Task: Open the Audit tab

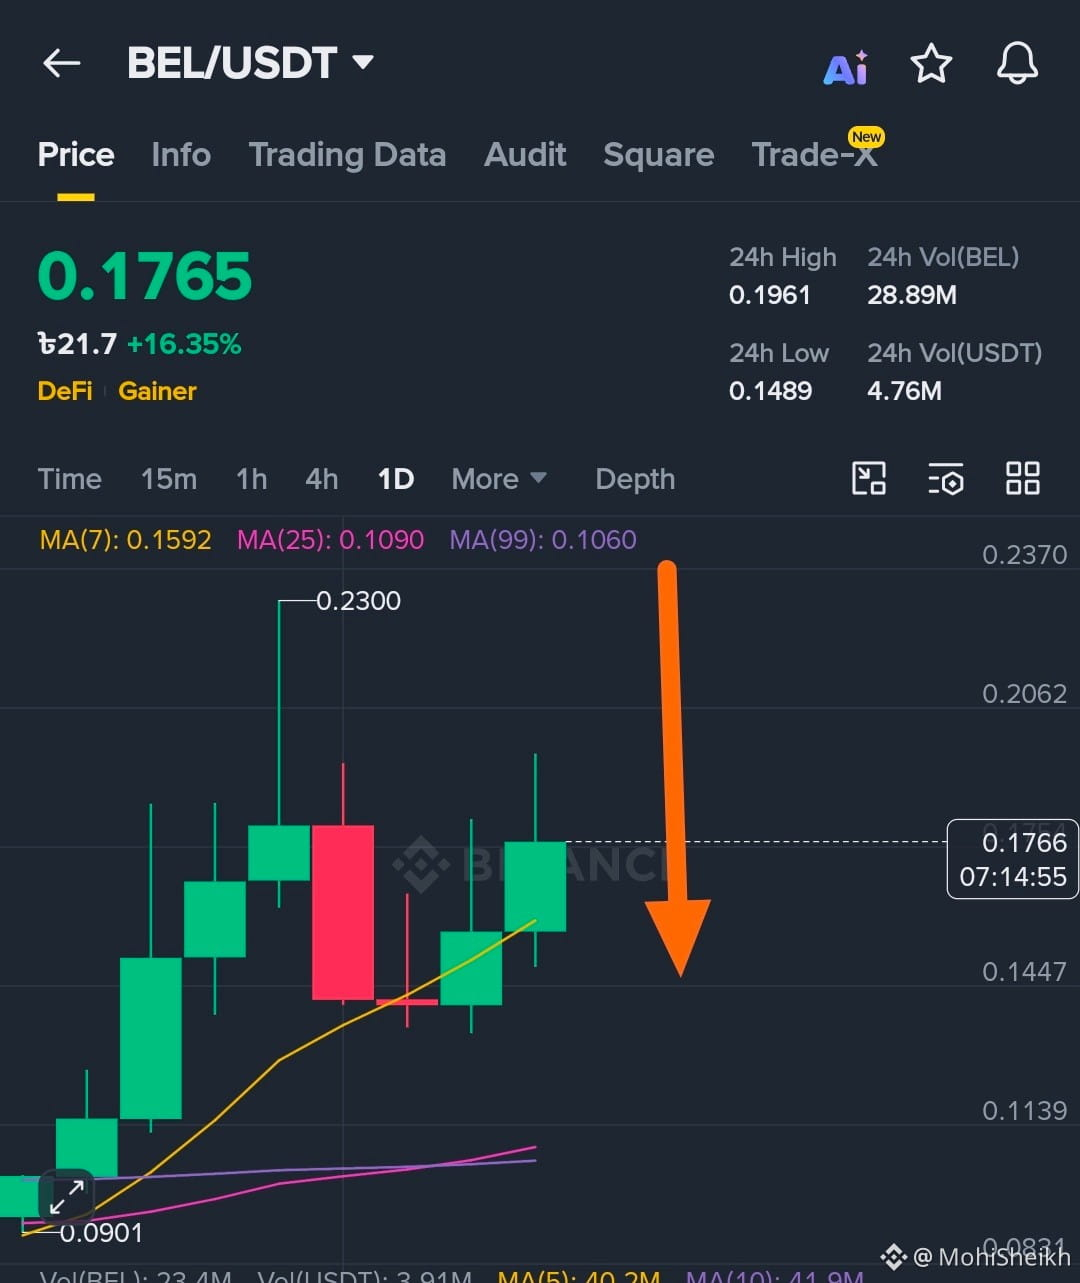Action: (525, 155)
